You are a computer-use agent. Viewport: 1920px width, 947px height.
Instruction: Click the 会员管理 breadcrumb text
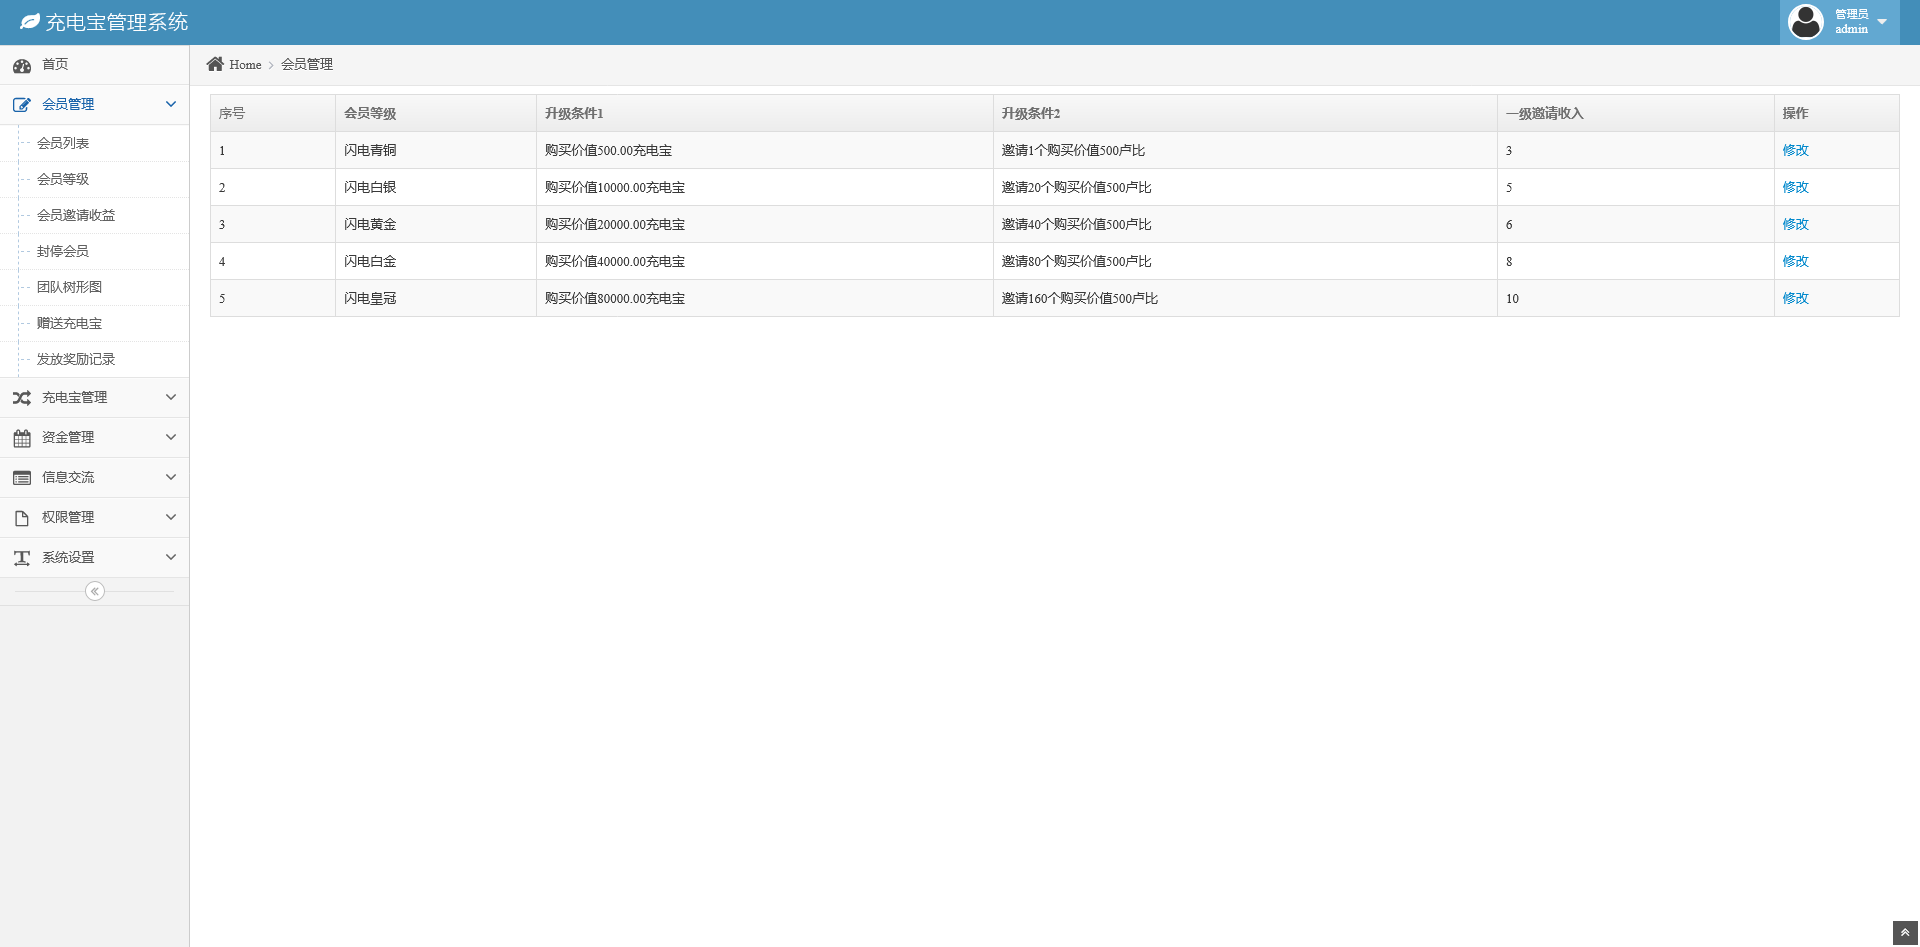(307, 64)
